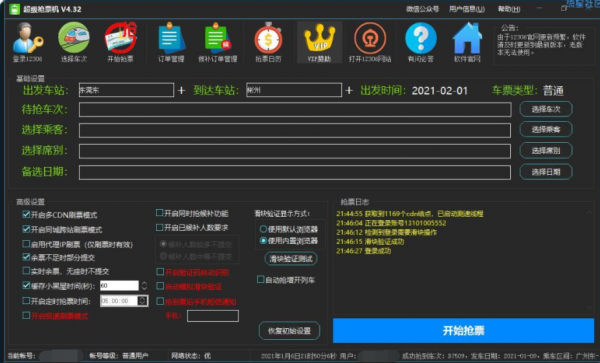
Task: Click the 选择车次 button on right
Action: 546,109
